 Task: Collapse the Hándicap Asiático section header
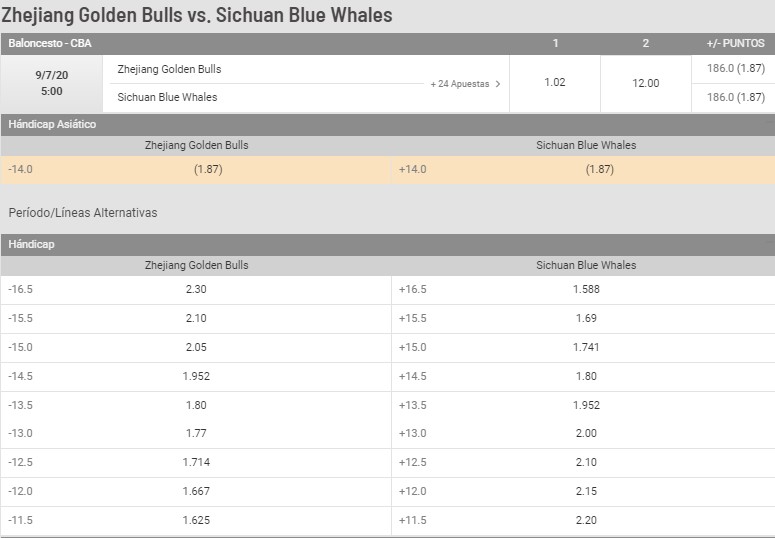pos(388,124)
